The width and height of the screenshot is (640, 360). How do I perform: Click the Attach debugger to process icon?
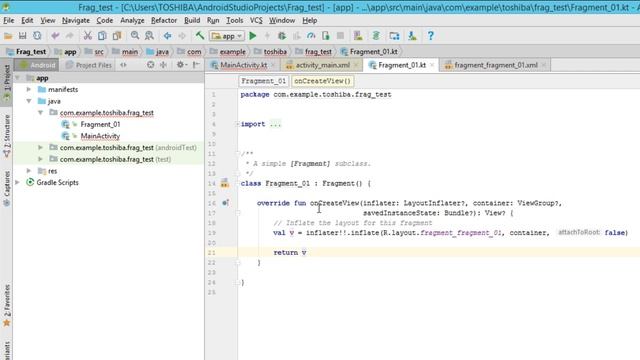[326, 36]
